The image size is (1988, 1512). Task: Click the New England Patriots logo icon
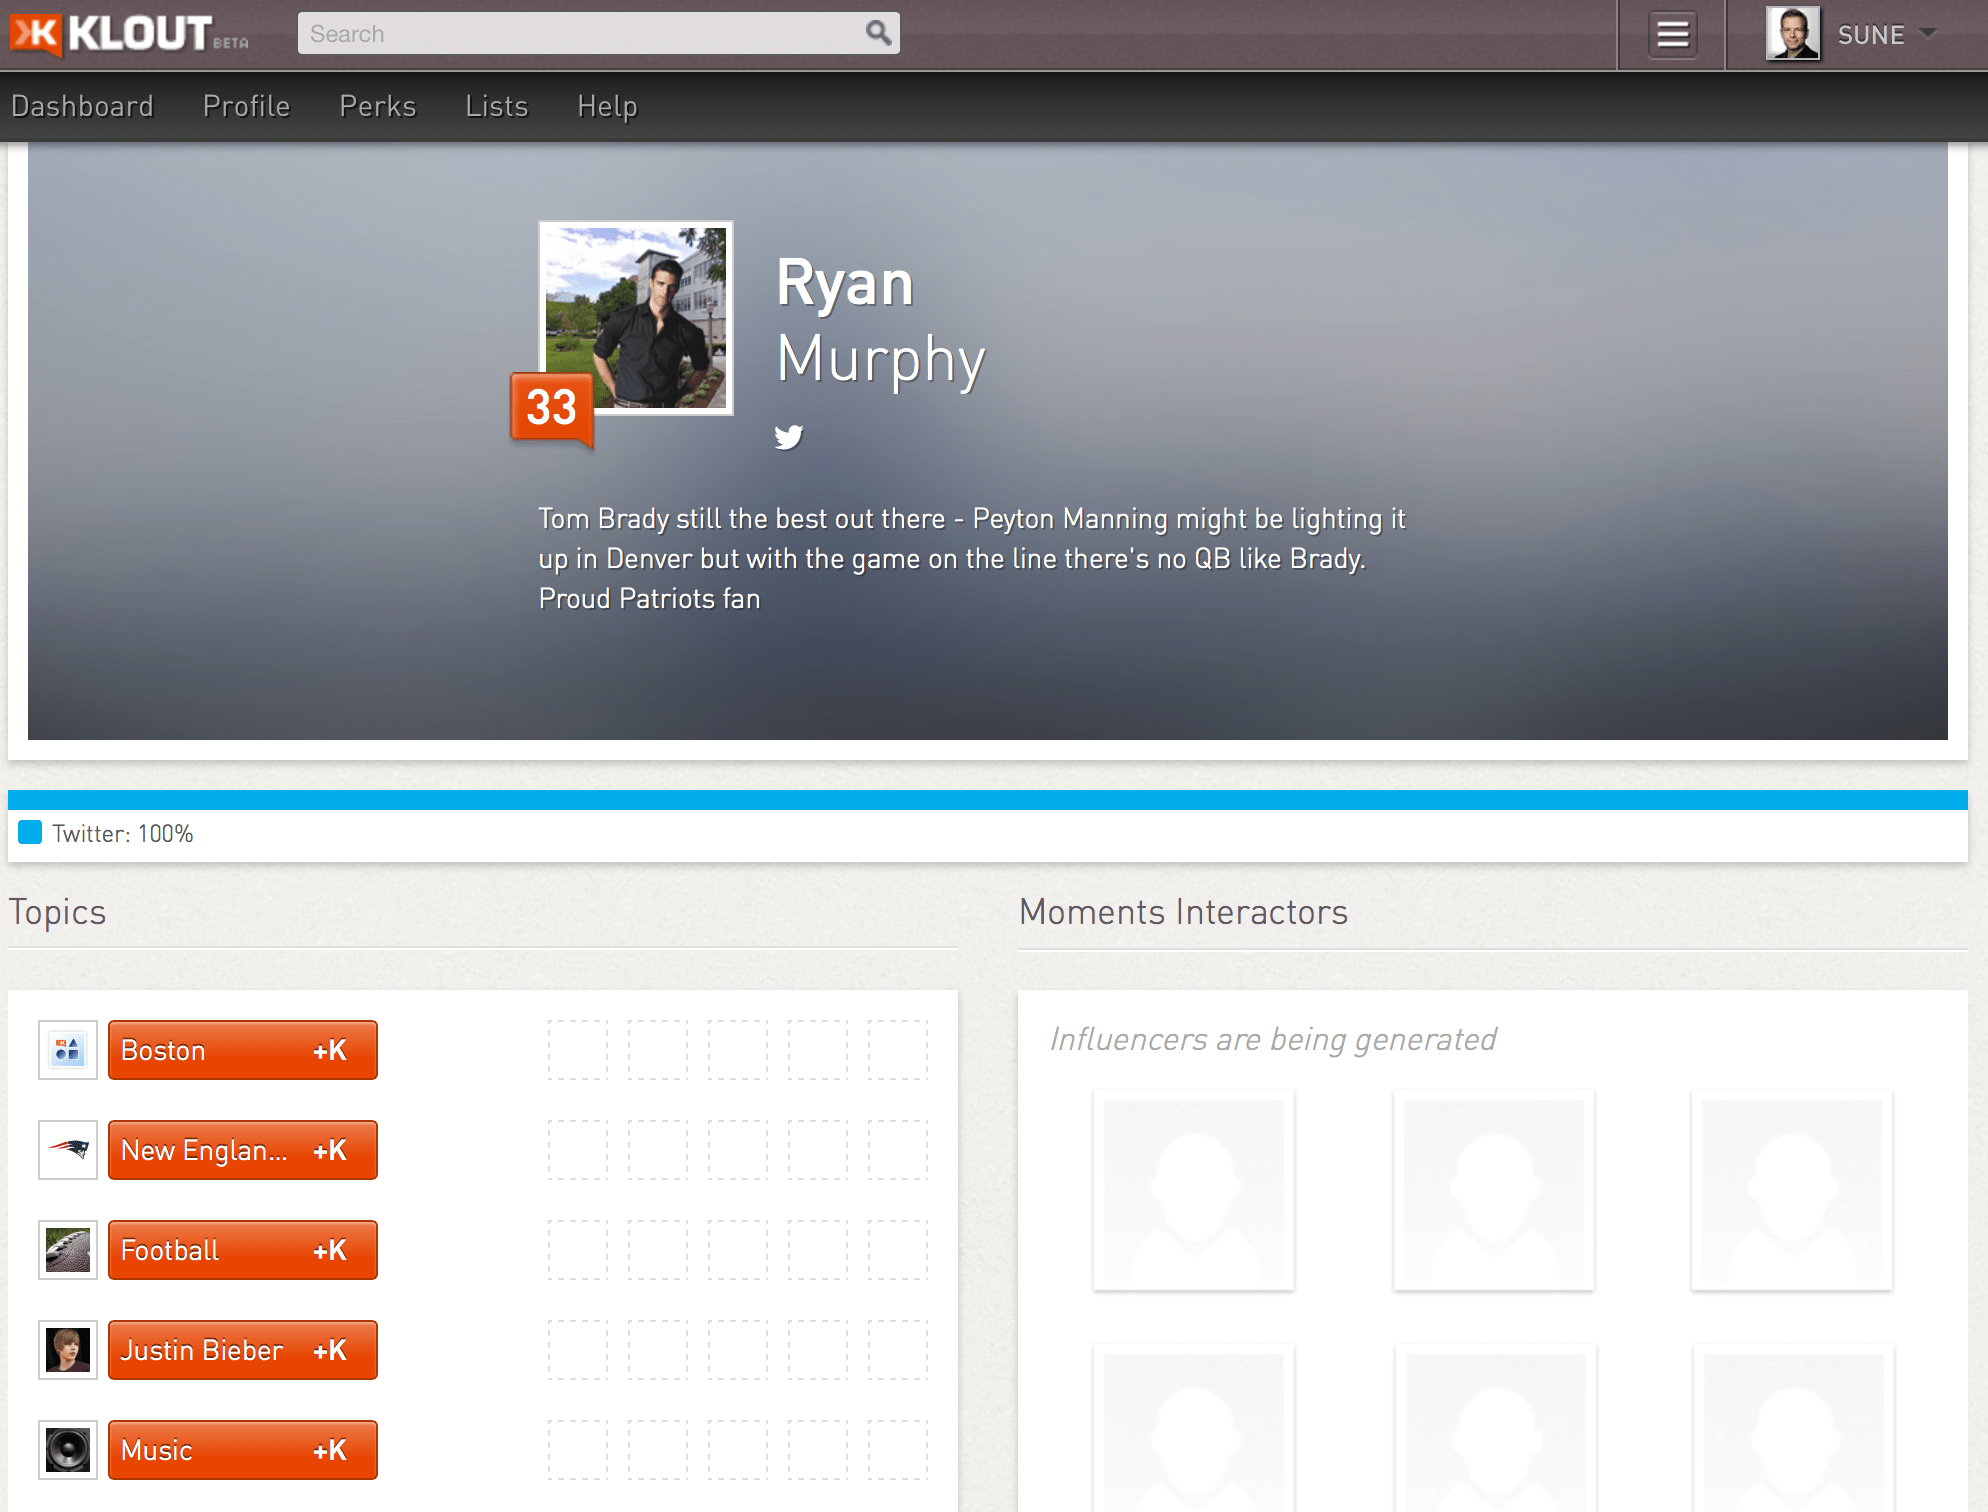coord(66,1150)
